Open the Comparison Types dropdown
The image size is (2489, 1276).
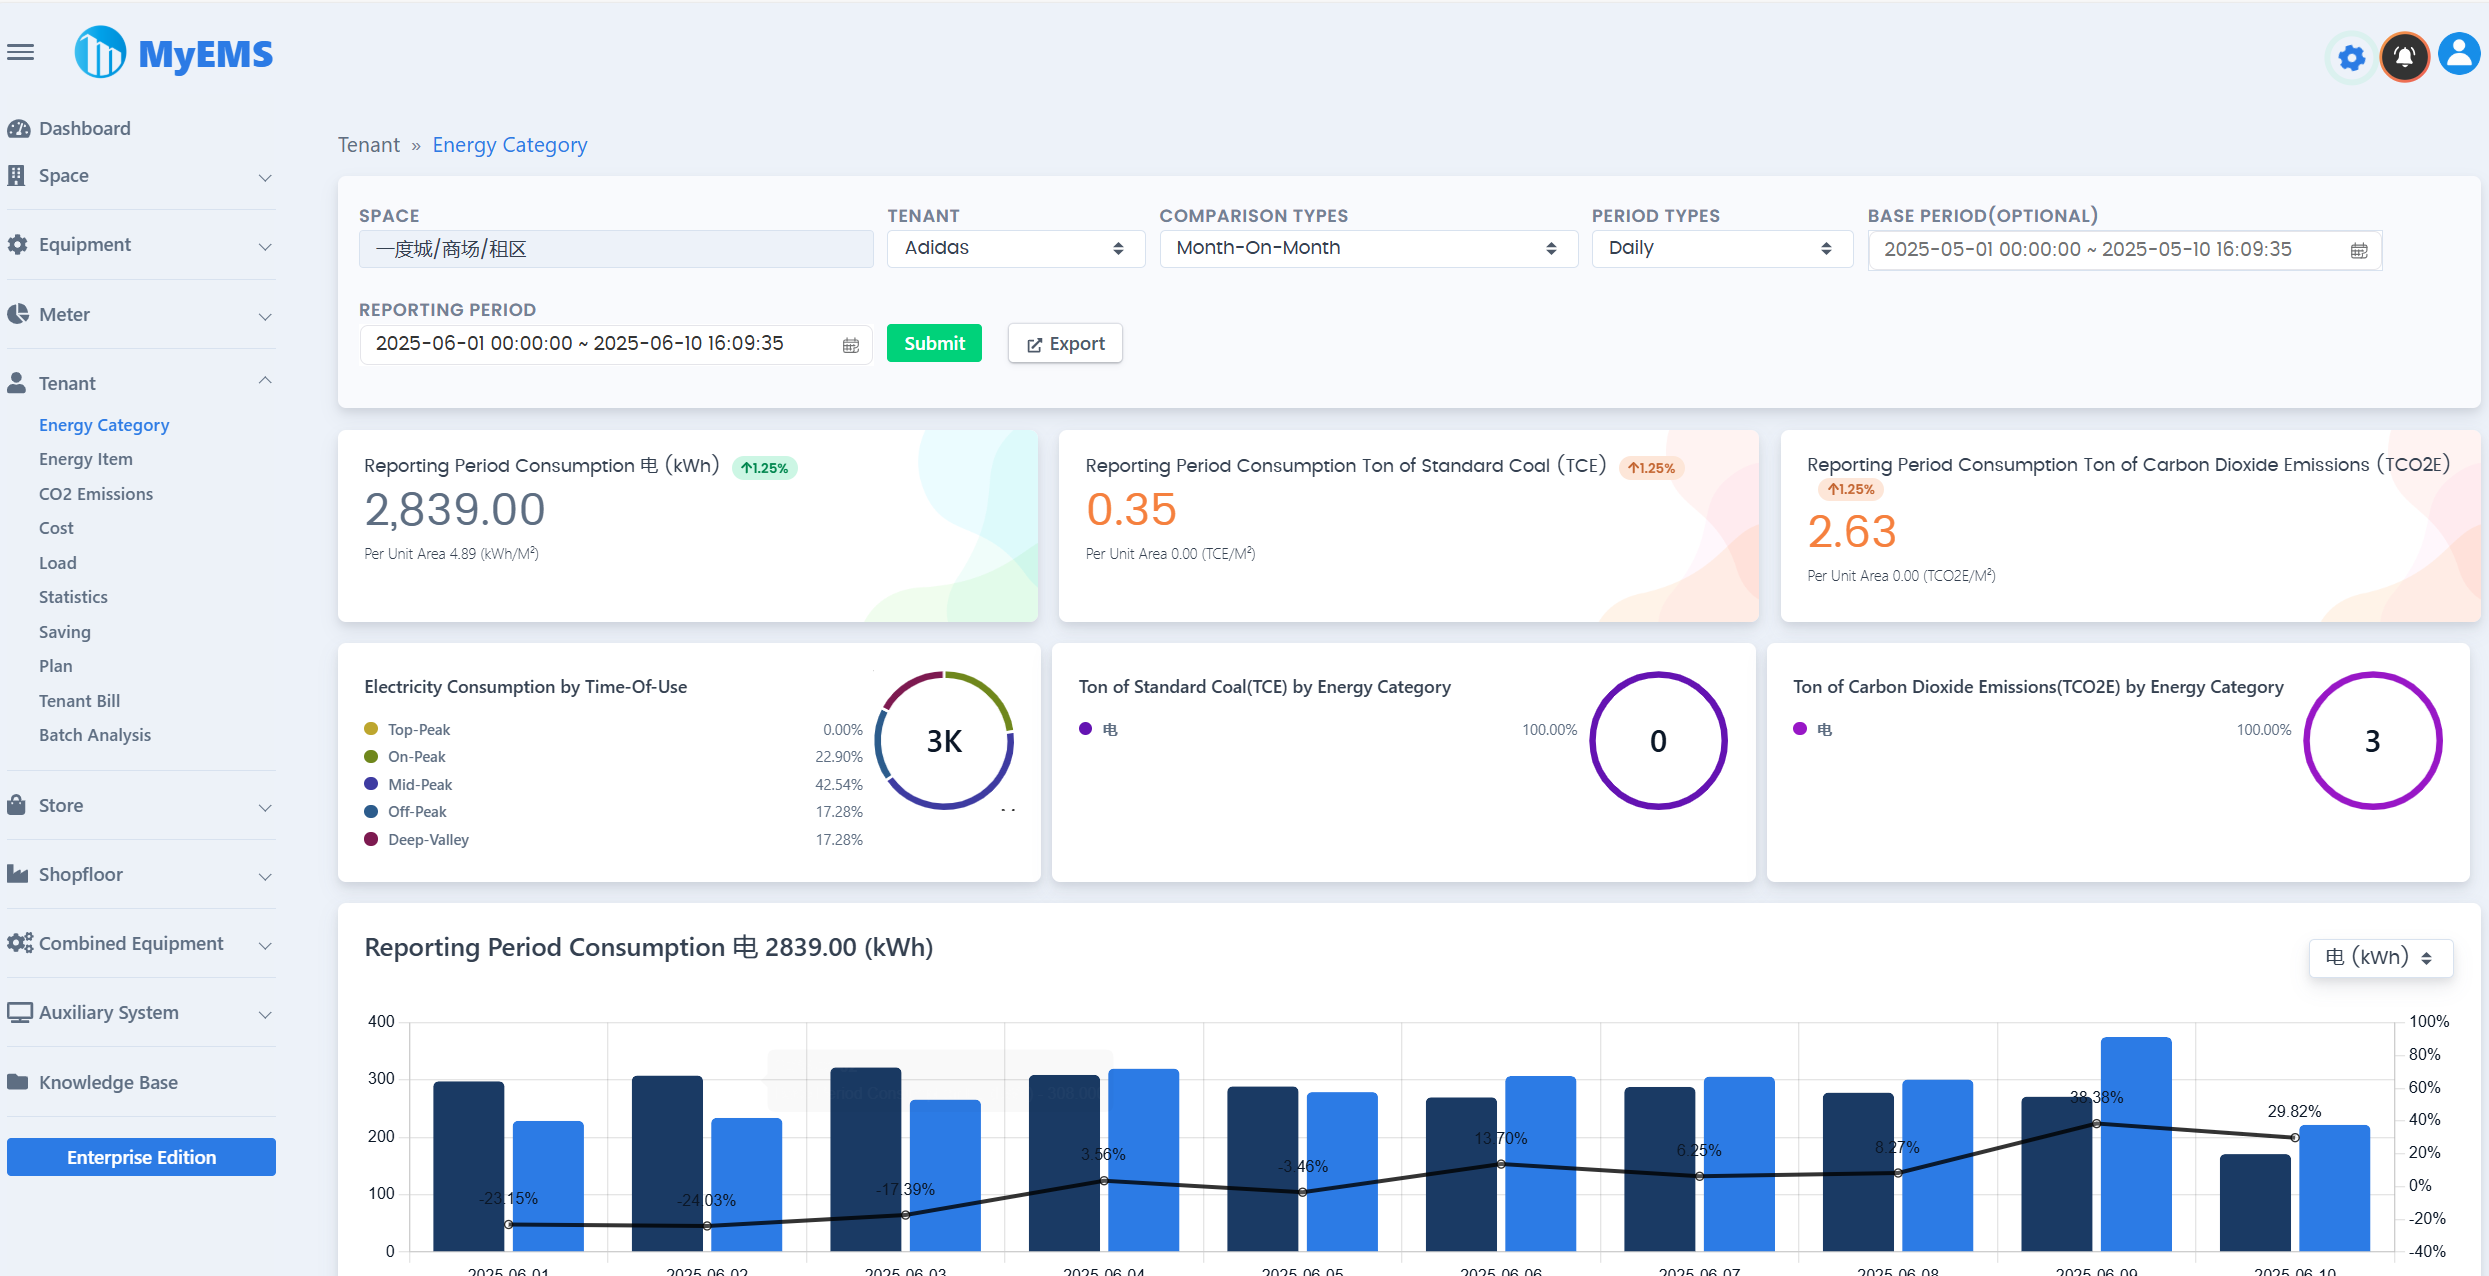click(x=1367, y=248)
